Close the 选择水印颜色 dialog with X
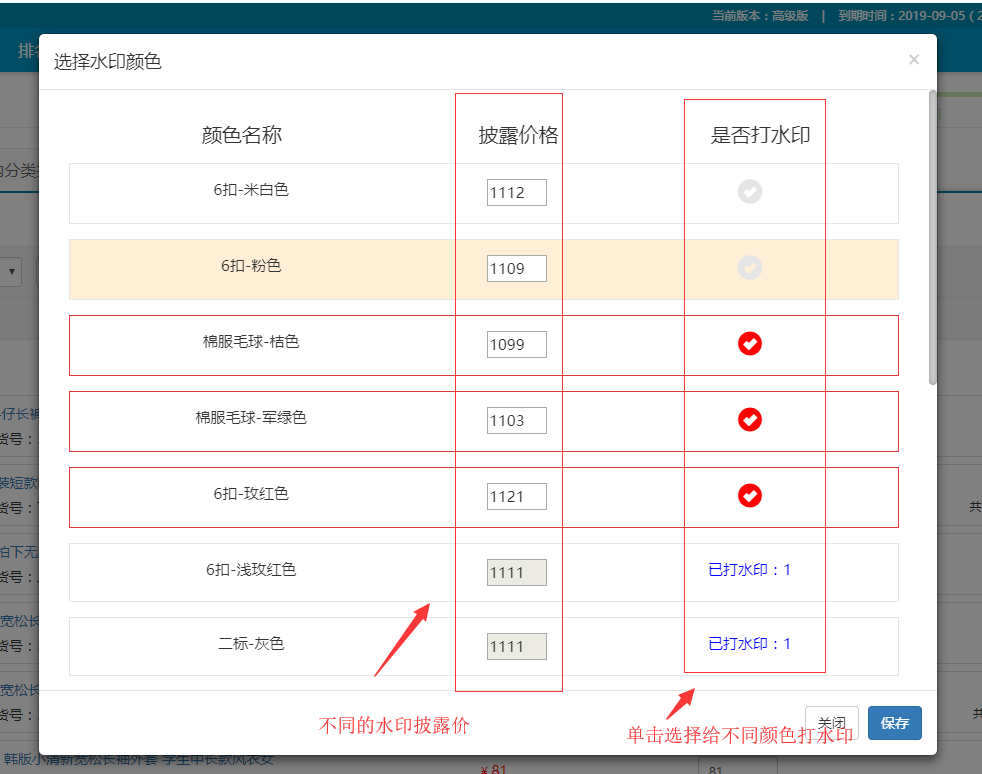The width and height of the screenshot is (982, 774). click(913, 60)
